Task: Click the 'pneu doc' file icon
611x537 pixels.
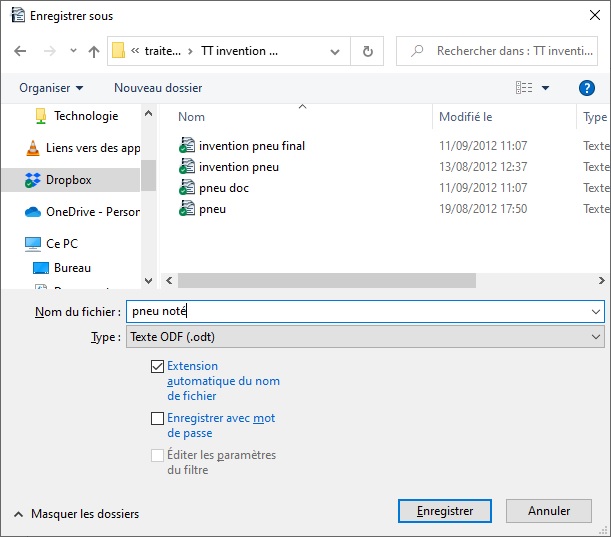Action: [186, 188]
